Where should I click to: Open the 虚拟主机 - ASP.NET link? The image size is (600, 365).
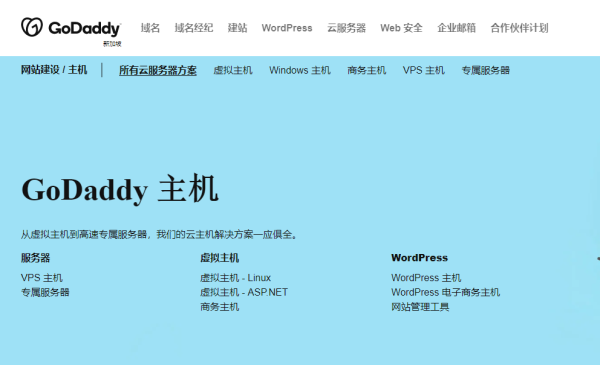tap(244, 292)
